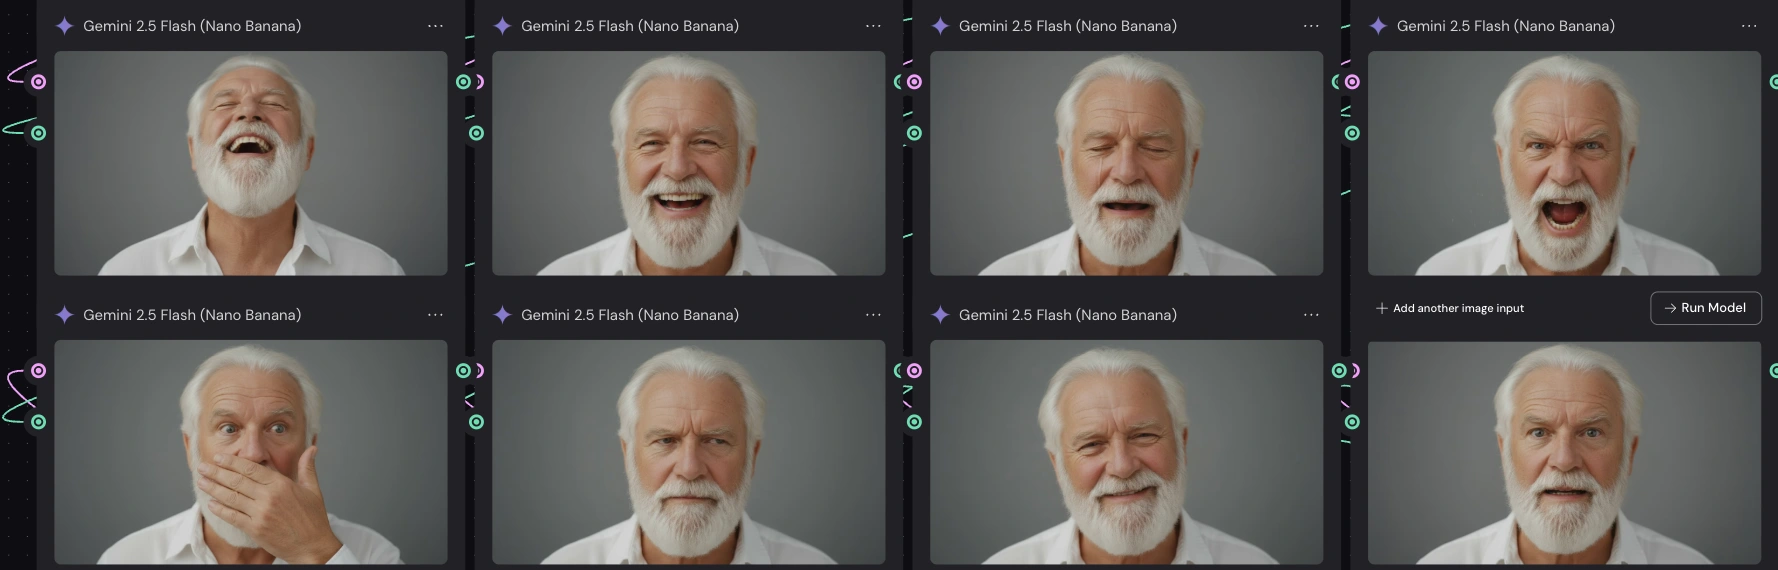Click green input port of worried raised-eyebrows node
Viewport: 1778px width, 570px height.
coord(1352,422)
